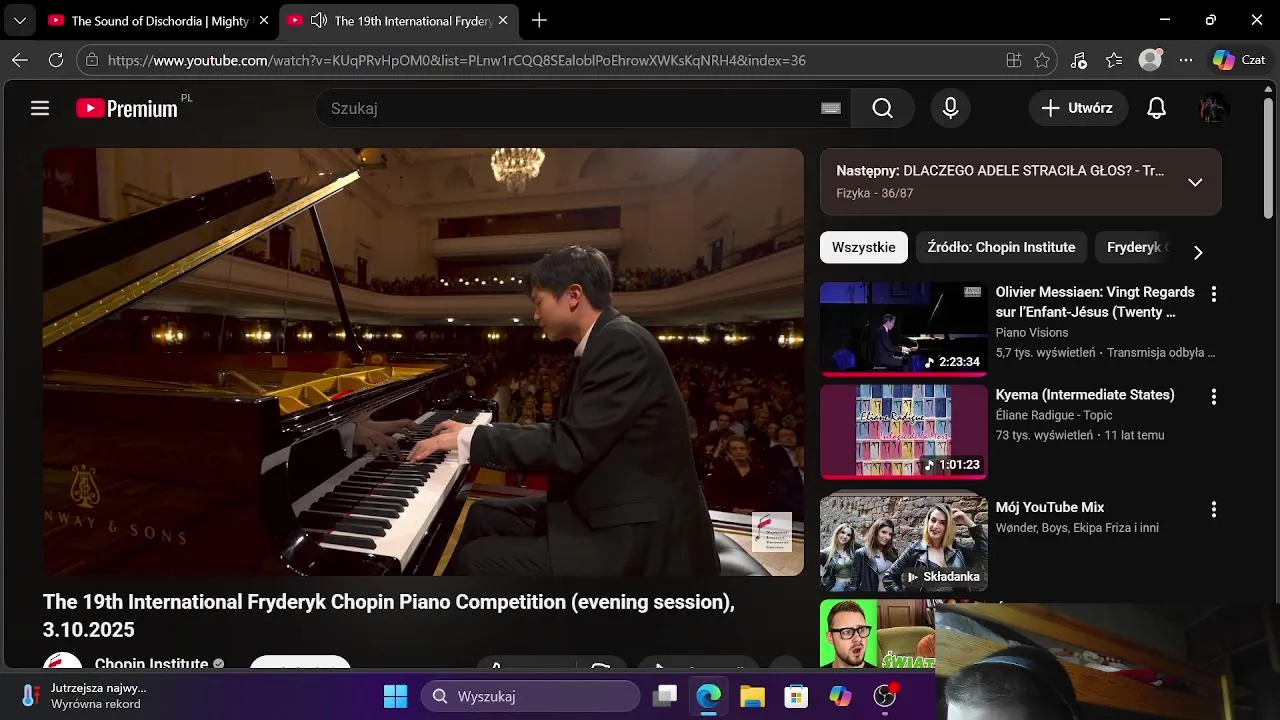Click the Utwórz create button
The width and height of the screenshot is (1280, 720).
(x=1078, y=108)
